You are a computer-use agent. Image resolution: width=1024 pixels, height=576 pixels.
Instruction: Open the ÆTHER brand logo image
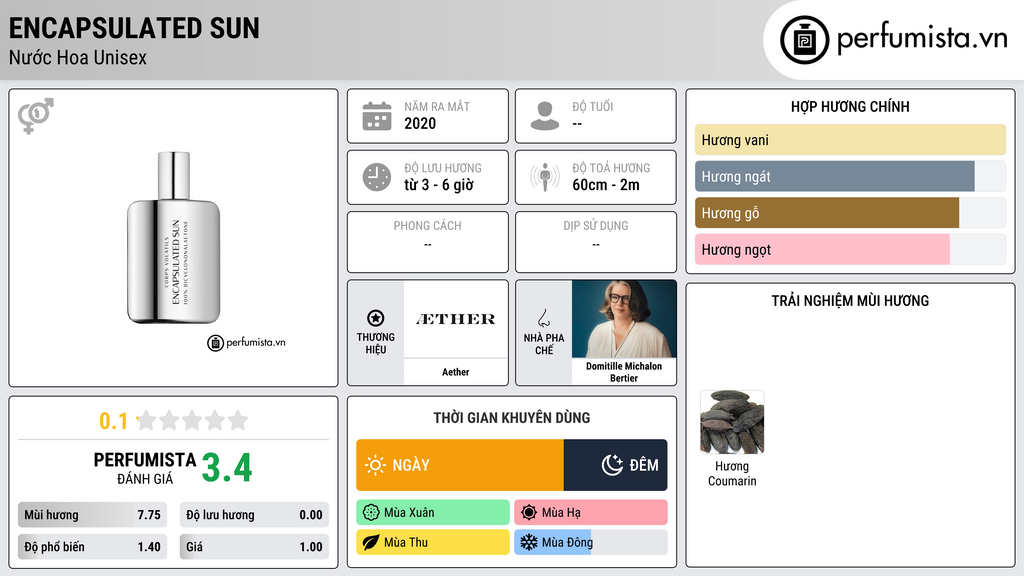tap(456, 319)
